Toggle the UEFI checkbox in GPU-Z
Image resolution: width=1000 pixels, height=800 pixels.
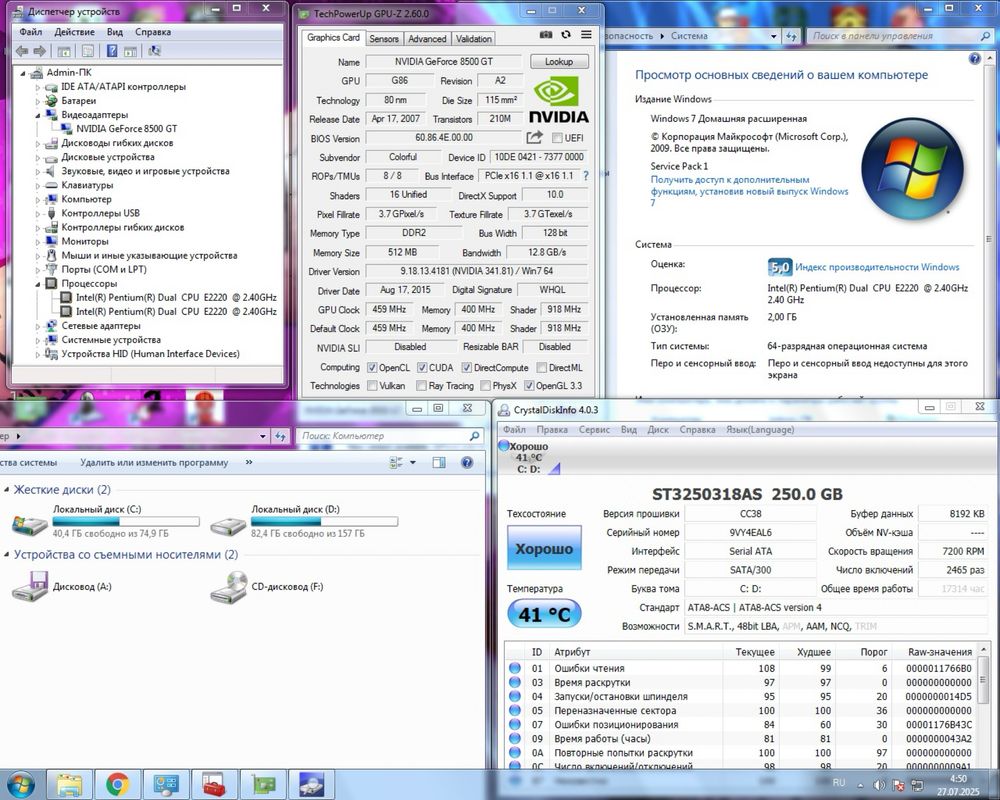point(557,138)
